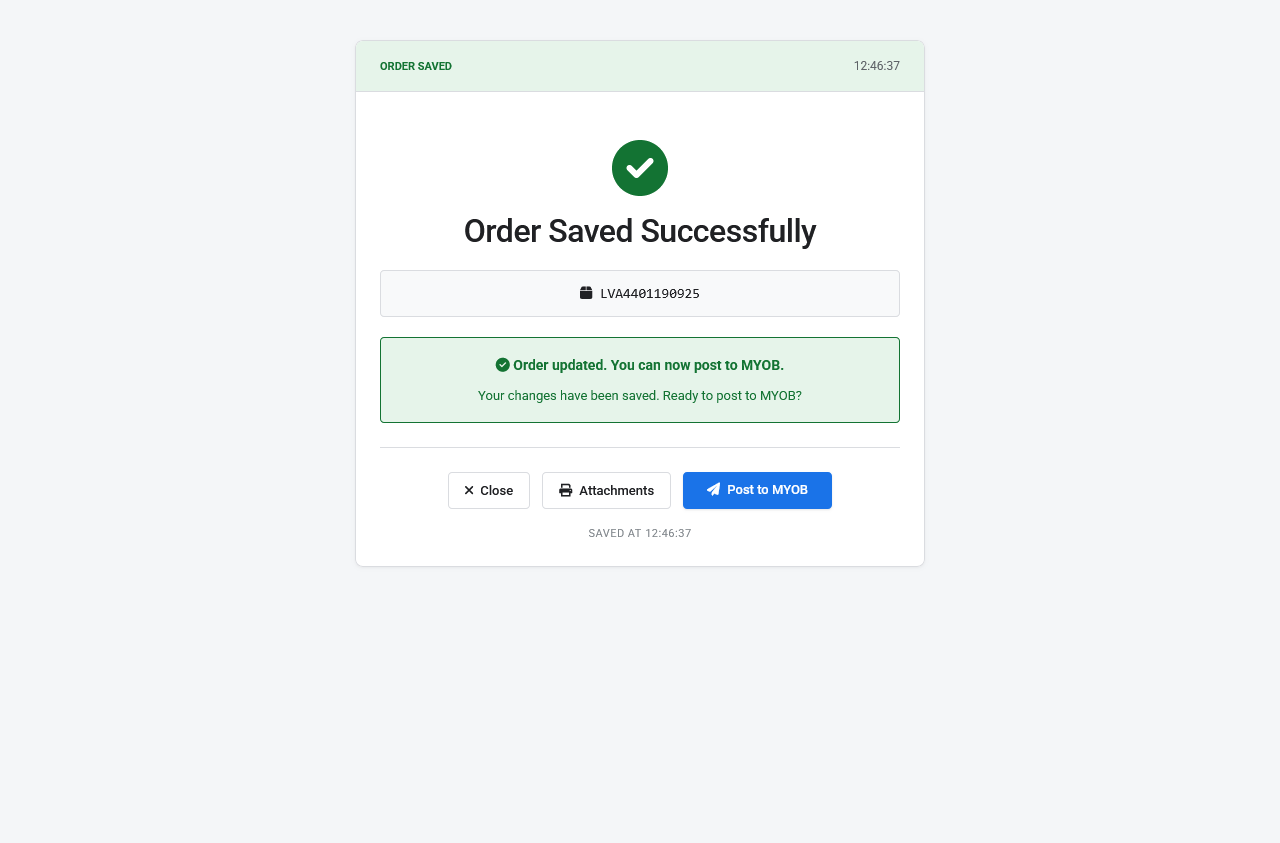
Task: Click the 'Your changes have been saved' message
Action: 568,396
